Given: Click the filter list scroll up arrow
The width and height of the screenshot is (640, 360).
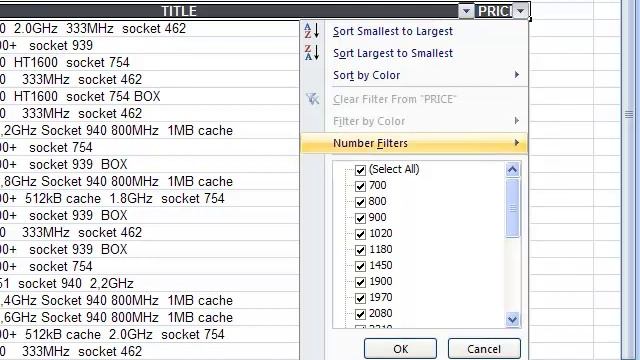Looking at the screenshot, I should tap(513, 169).
